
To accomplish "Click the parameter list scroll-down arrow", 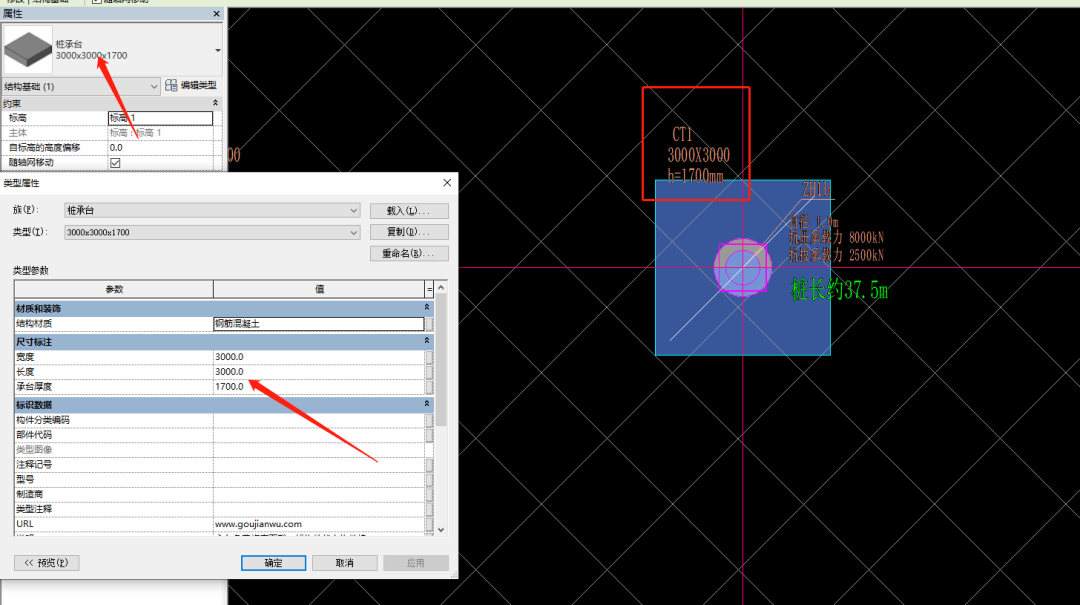I will click(x=441, y=530).
